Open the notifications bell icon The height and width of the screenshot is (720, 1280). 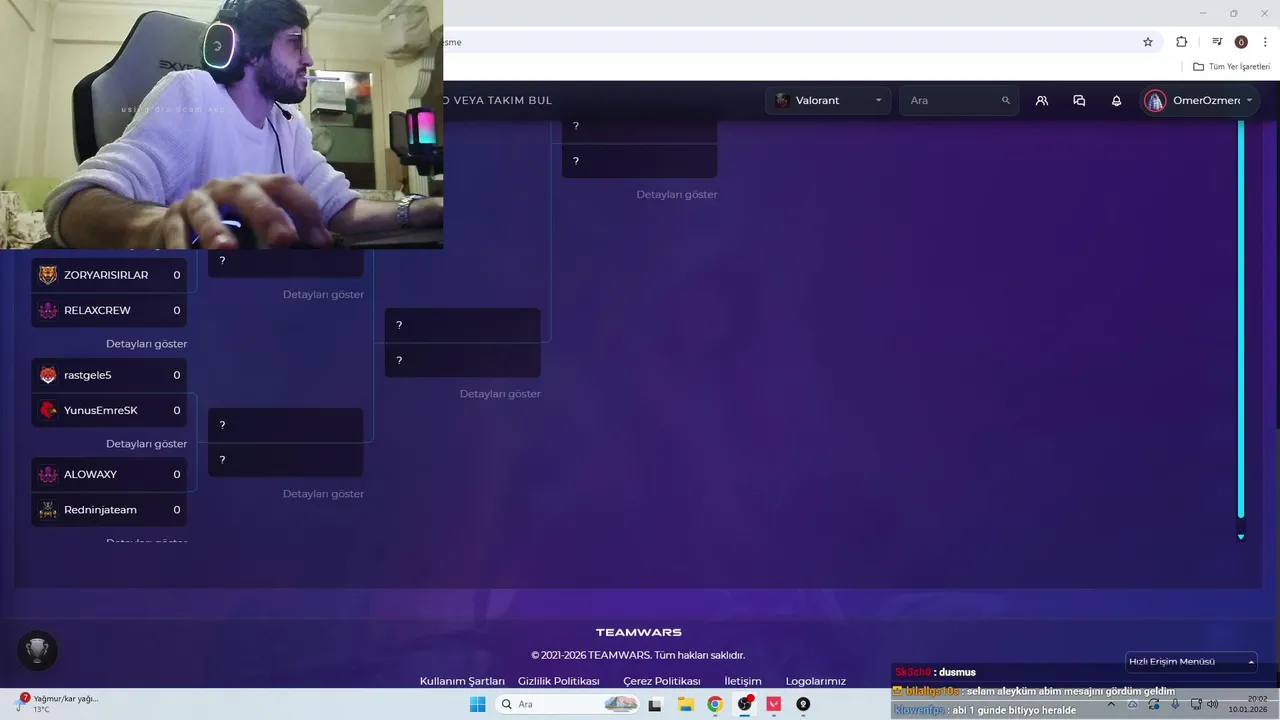pyautogui.click(x=1116, y=100)
